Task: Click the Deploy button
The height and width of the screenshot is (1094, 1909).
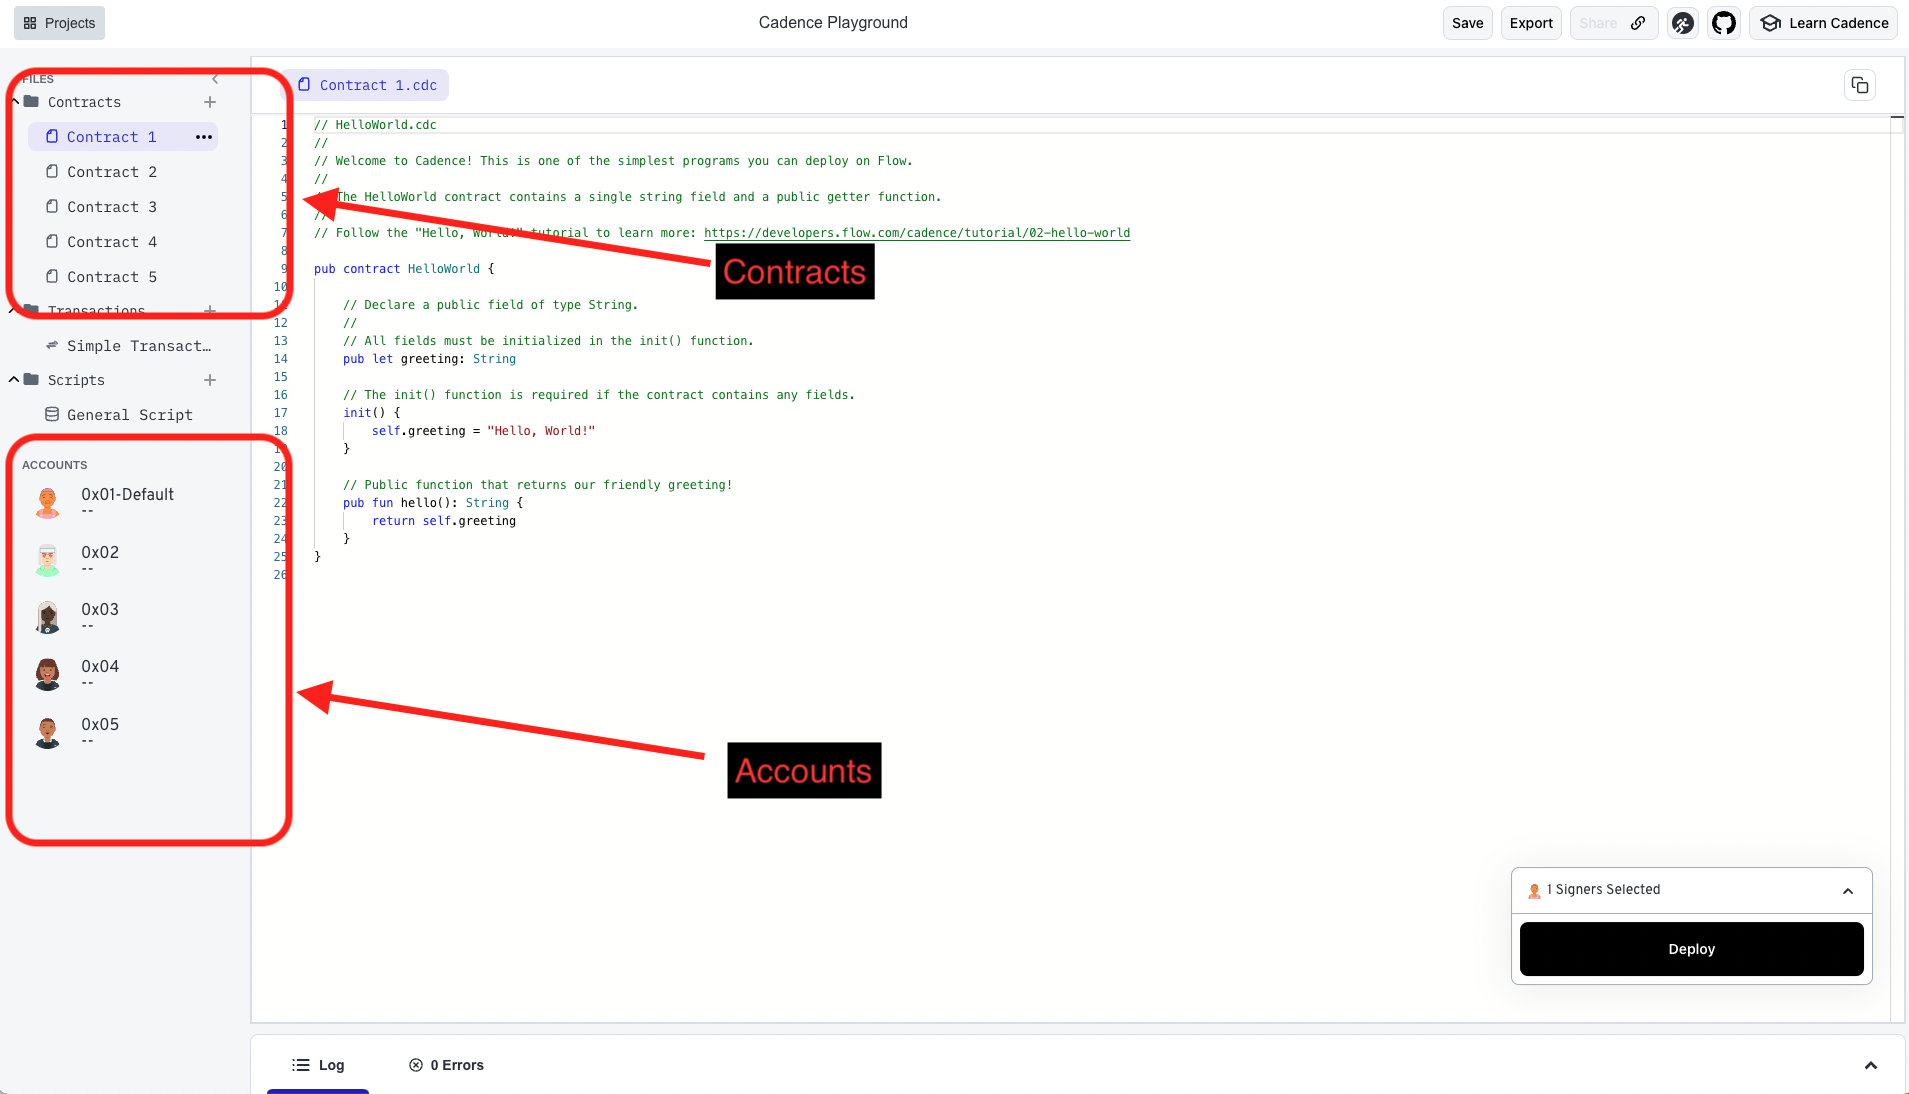Action: (1691, 949)
